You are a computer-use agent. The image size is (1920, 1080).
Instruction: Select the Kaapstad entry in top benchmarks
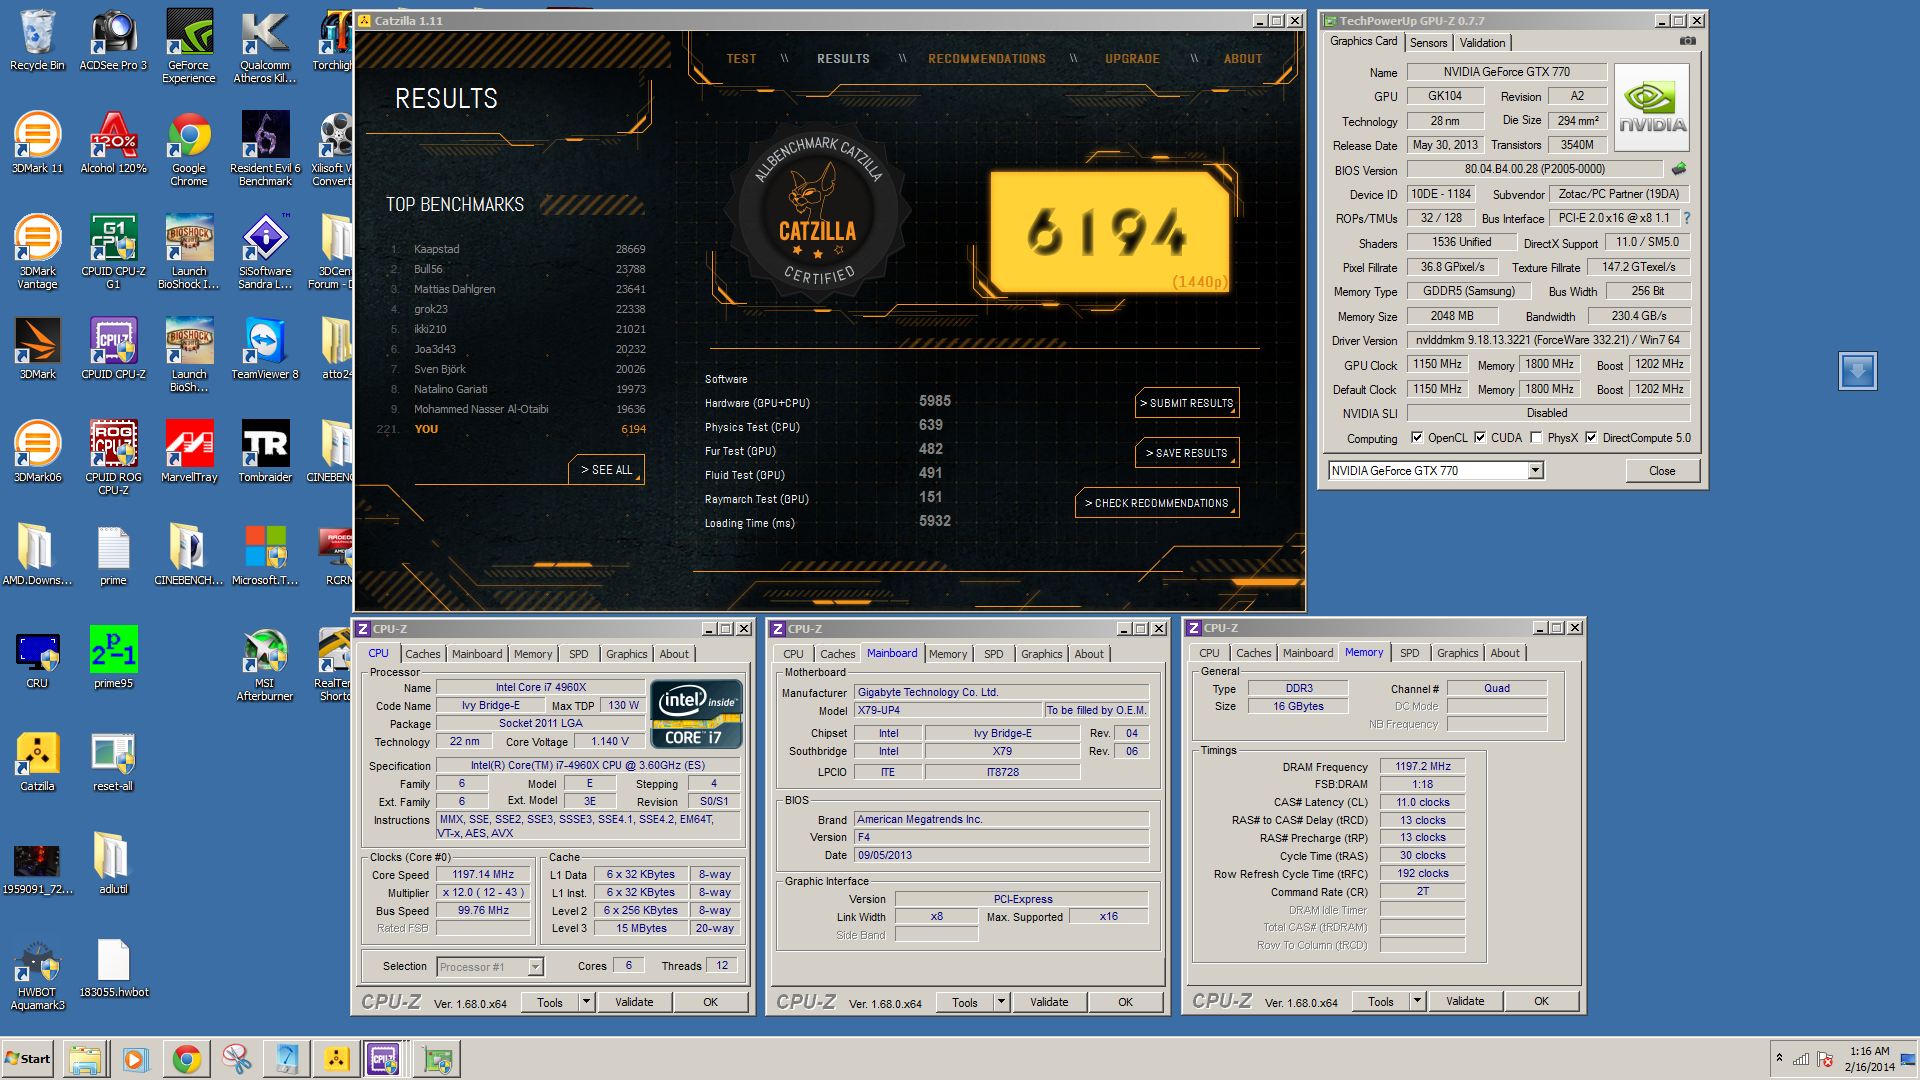(516, 249)
